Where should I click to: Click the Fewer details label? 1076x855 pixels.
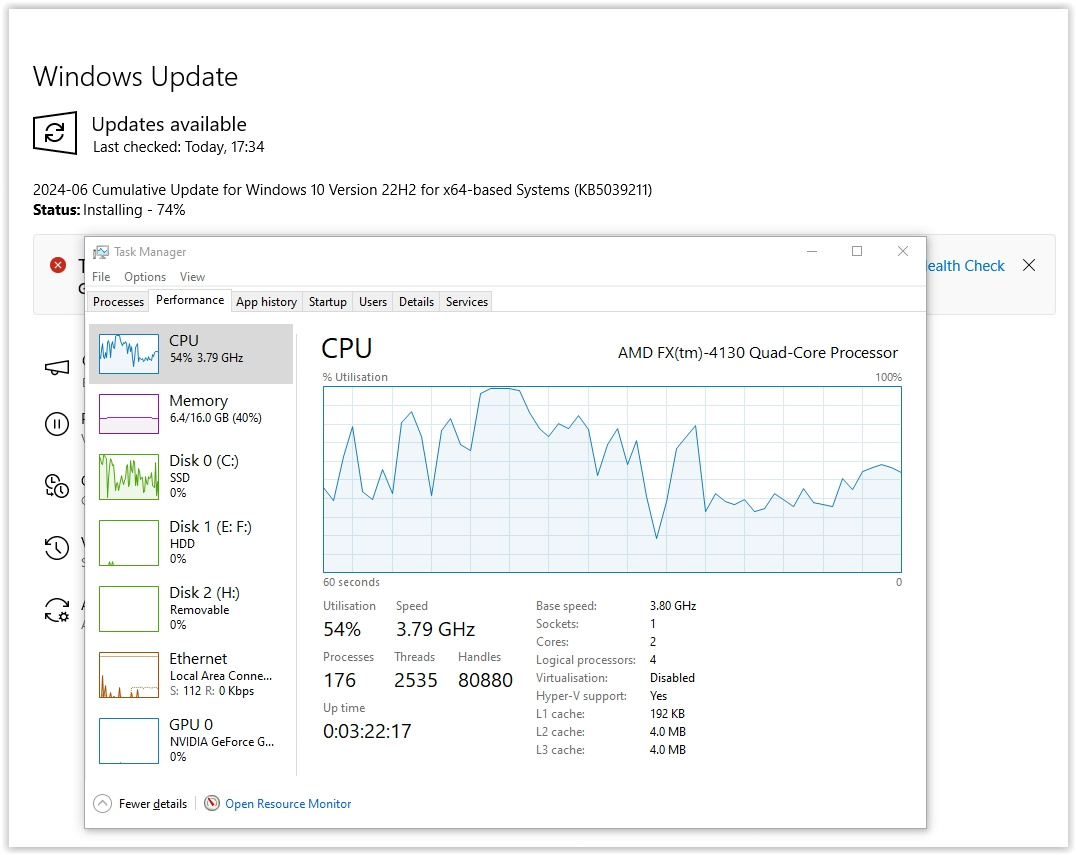152,804
